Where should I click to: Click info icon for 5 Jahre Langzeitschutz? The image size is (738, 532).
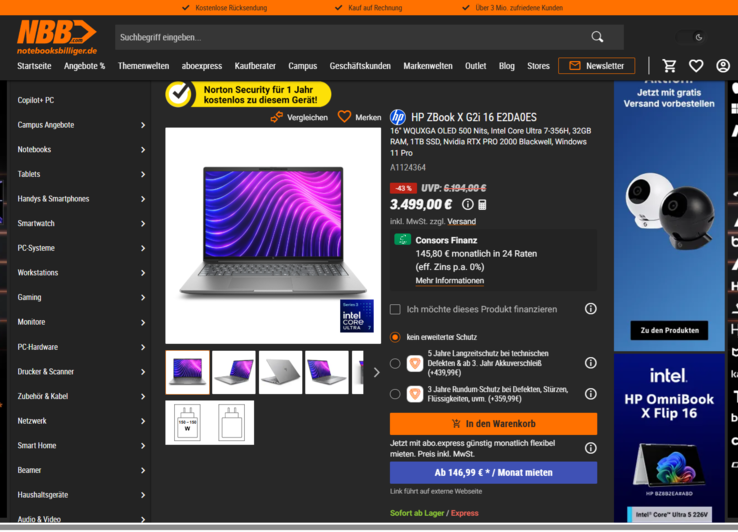[x=591, y=363]
